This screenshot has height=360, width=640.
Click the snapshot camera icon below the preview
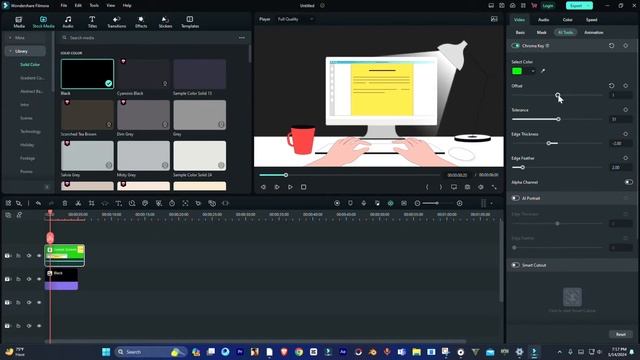click(467, 187)
